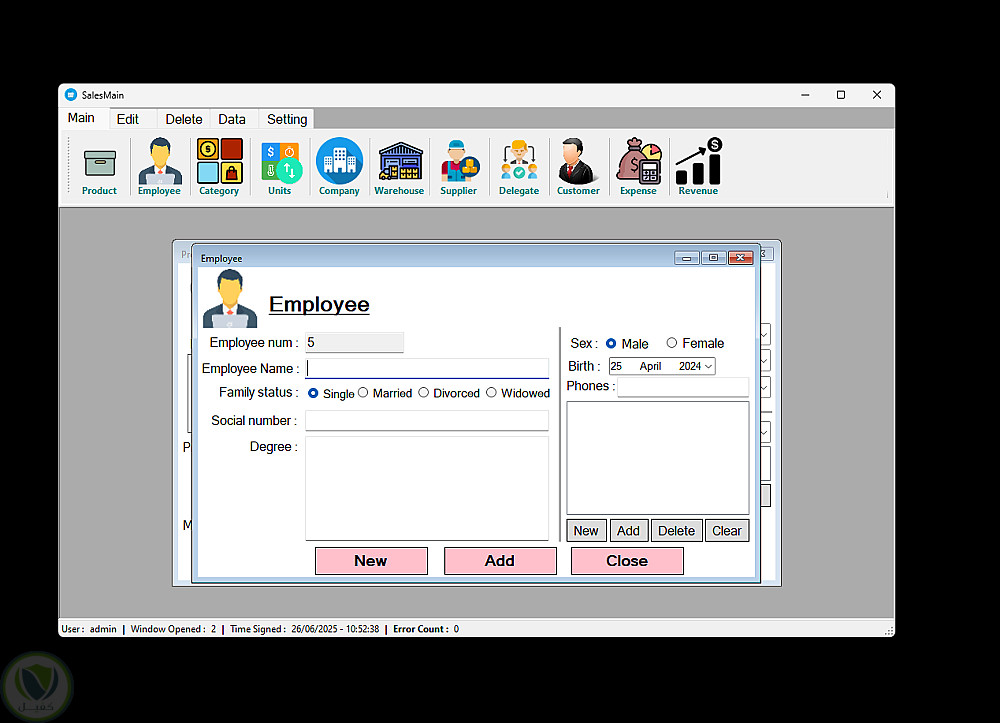Click the SalesMain app icon in title bar
Screen dimensions: 1000x723
point(71,95)
